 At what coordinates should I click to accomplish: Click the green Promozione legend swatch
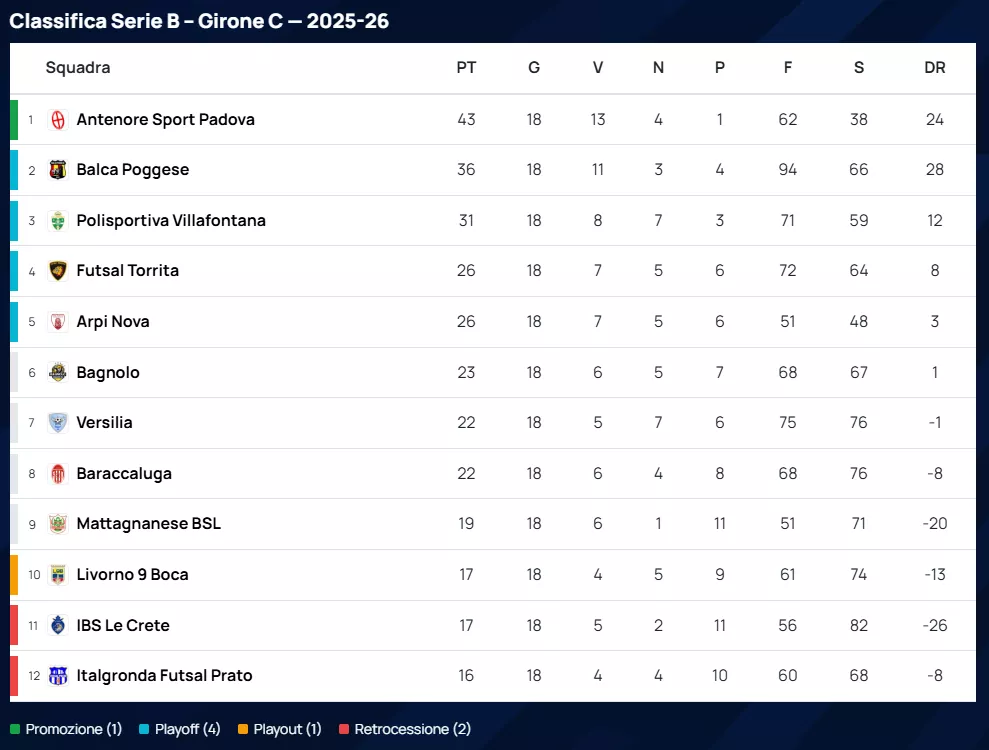point(15,730)
